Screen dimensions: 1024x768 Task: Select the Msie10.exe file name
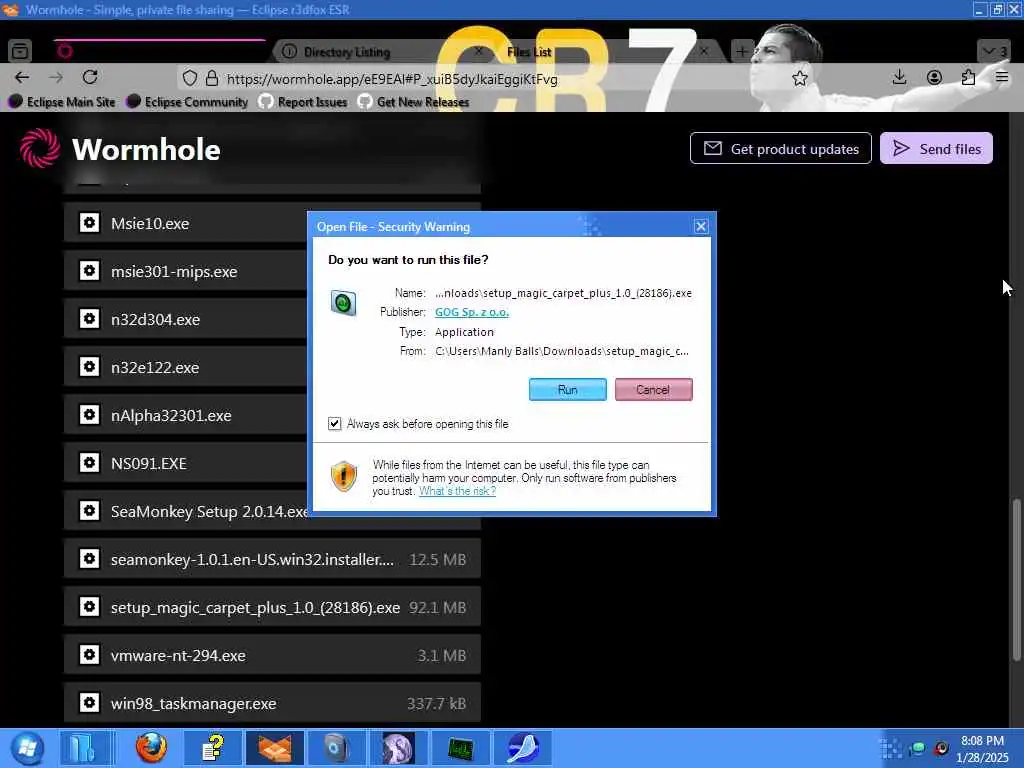[x=150, y=223]
